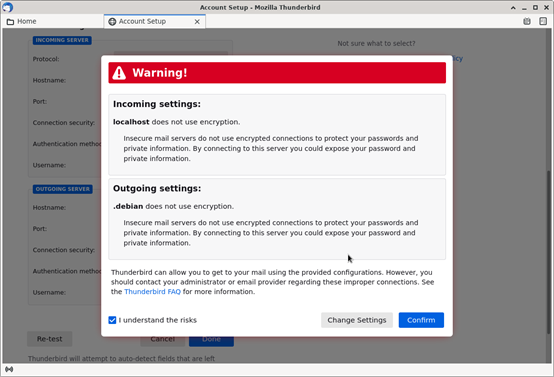Viewport: 554px width, 377px height.
Task: Open the calendar icon in tab bar
Action: click(527, 21)
